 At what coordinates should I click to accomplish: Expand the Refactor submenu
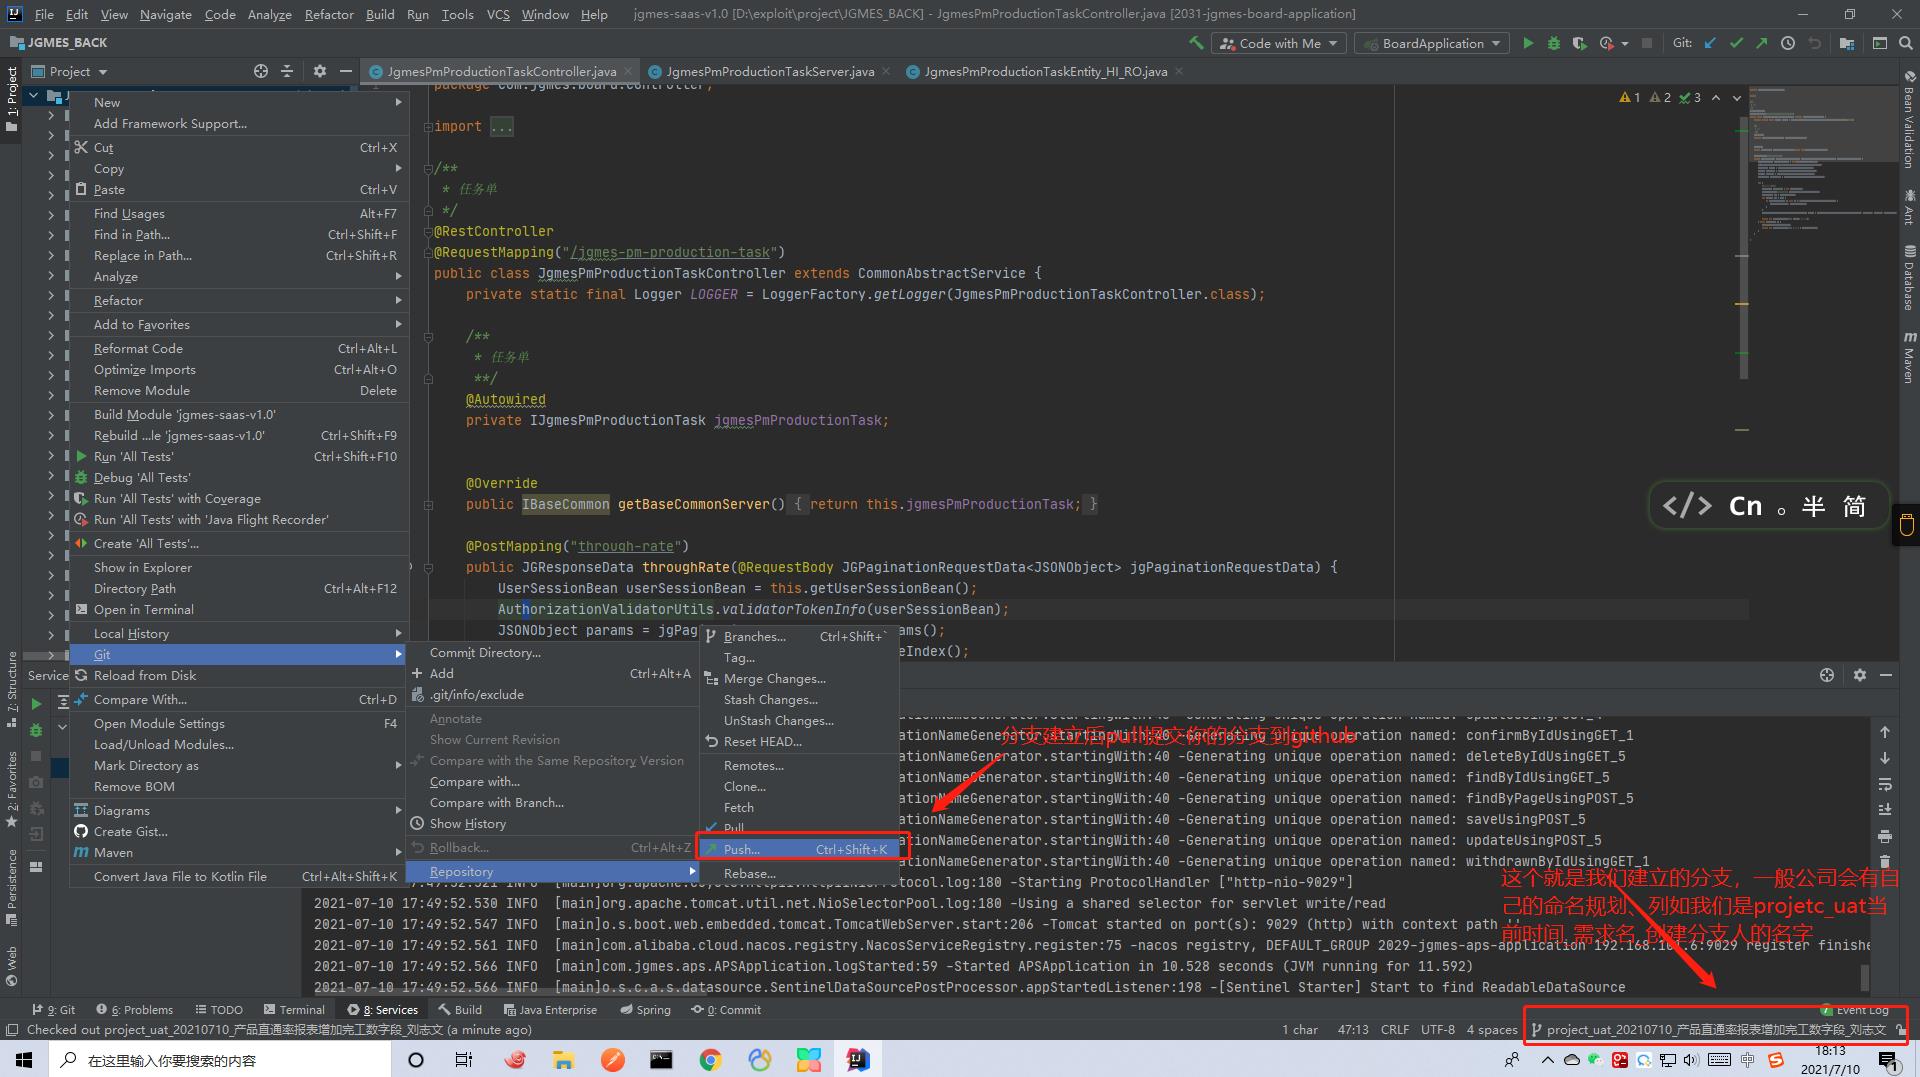[238, 300]
